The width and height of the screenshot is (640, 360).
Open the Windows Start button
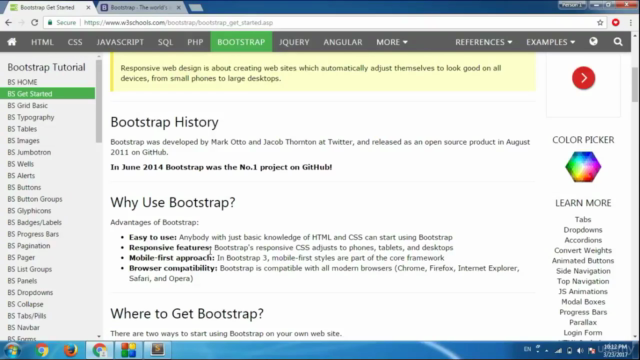(12, 350)
